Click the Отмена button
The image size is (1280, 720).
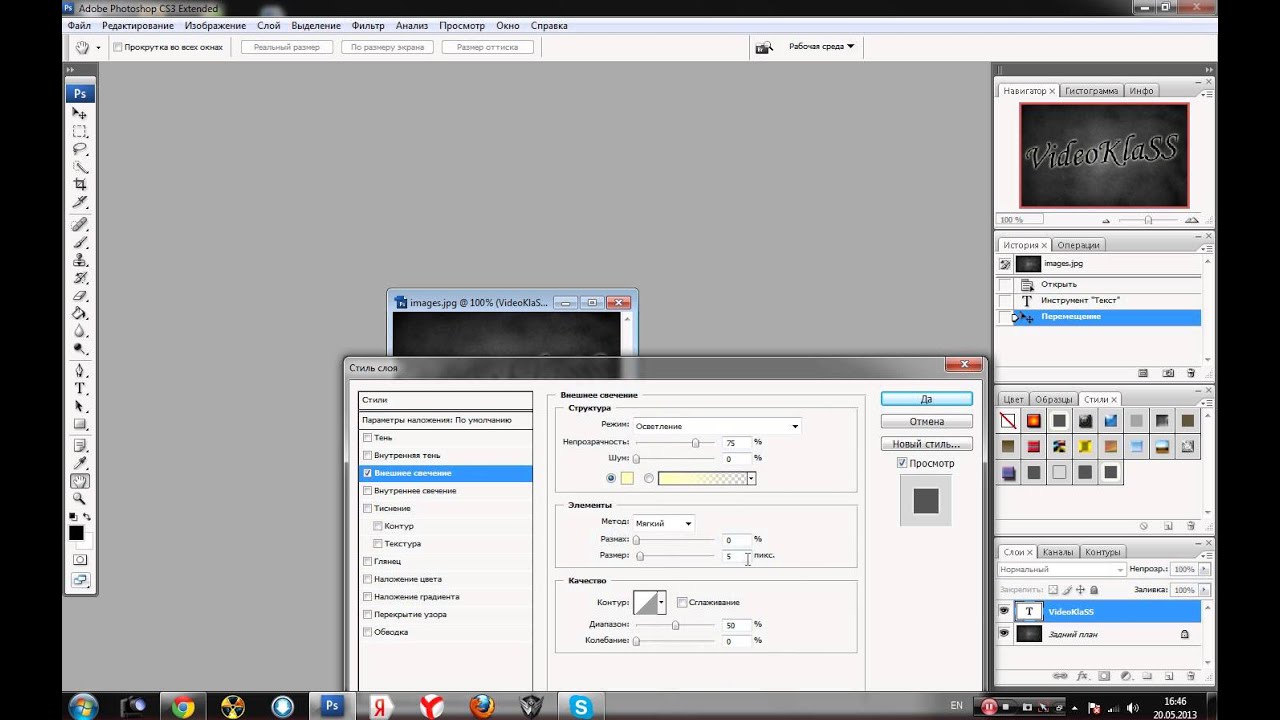tap(926, 421)
